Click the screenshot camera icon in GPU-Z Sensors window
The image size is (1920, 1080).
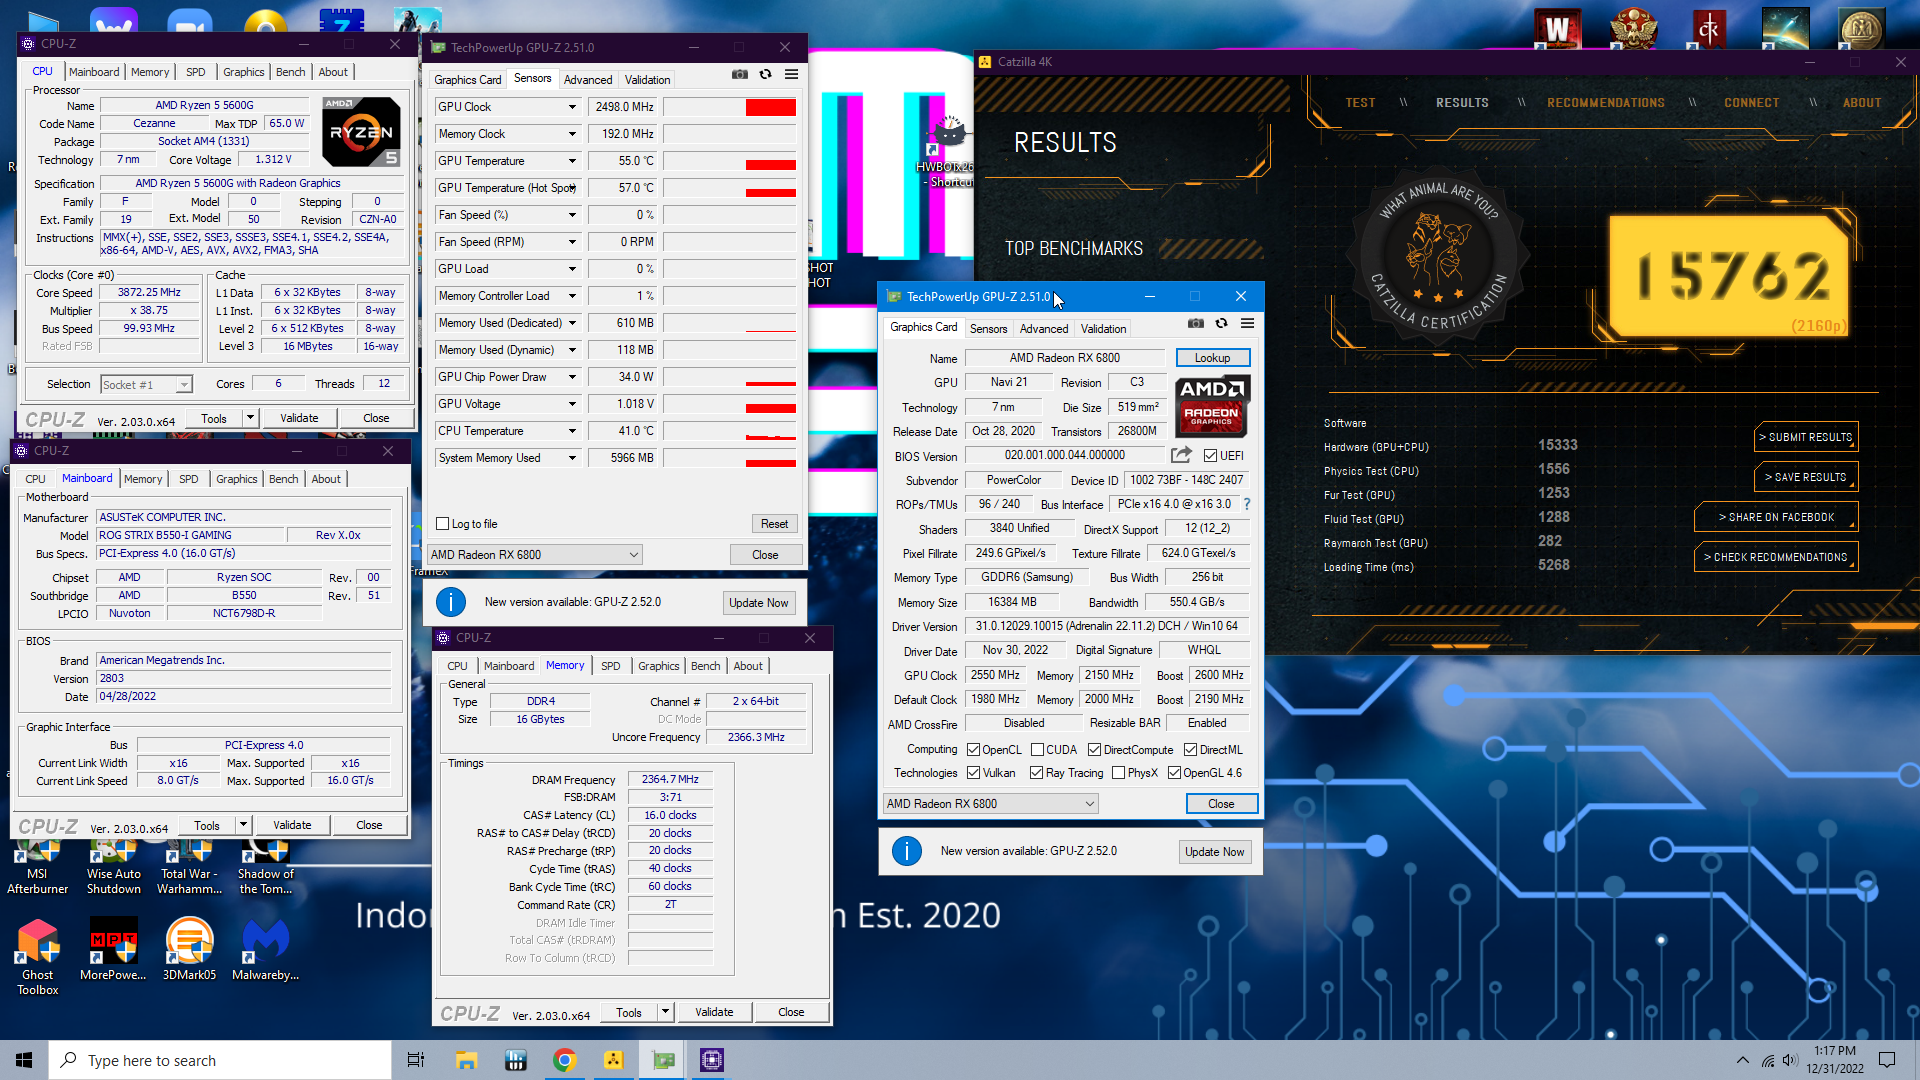tap(739, 74)
